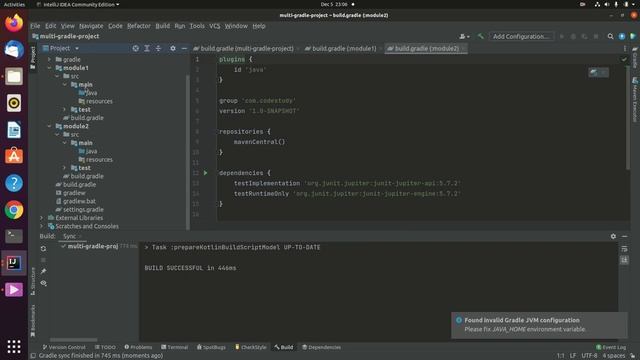Screen dimensions: 640x360
Task: Open Project panel settings gear
Action: tap(173, 48)
